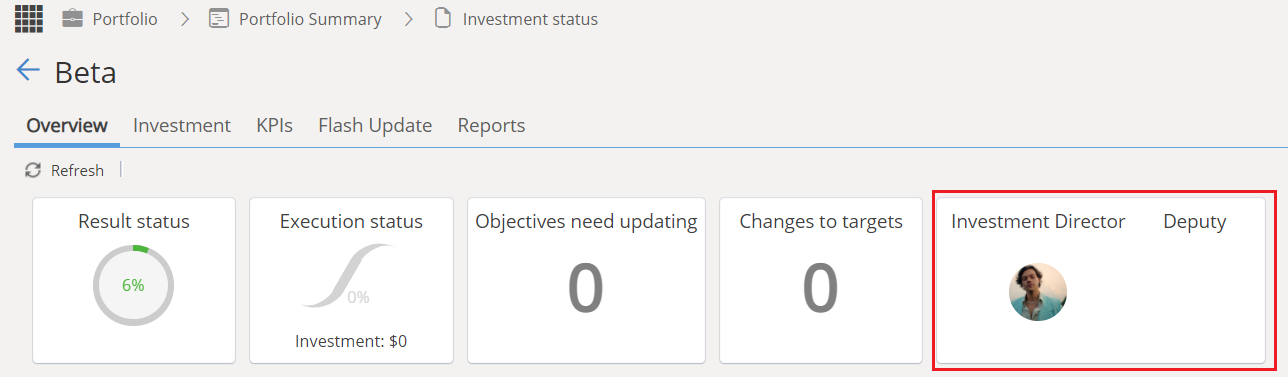Click the Refresh circular arrows icon

click(x=33, y=170)
